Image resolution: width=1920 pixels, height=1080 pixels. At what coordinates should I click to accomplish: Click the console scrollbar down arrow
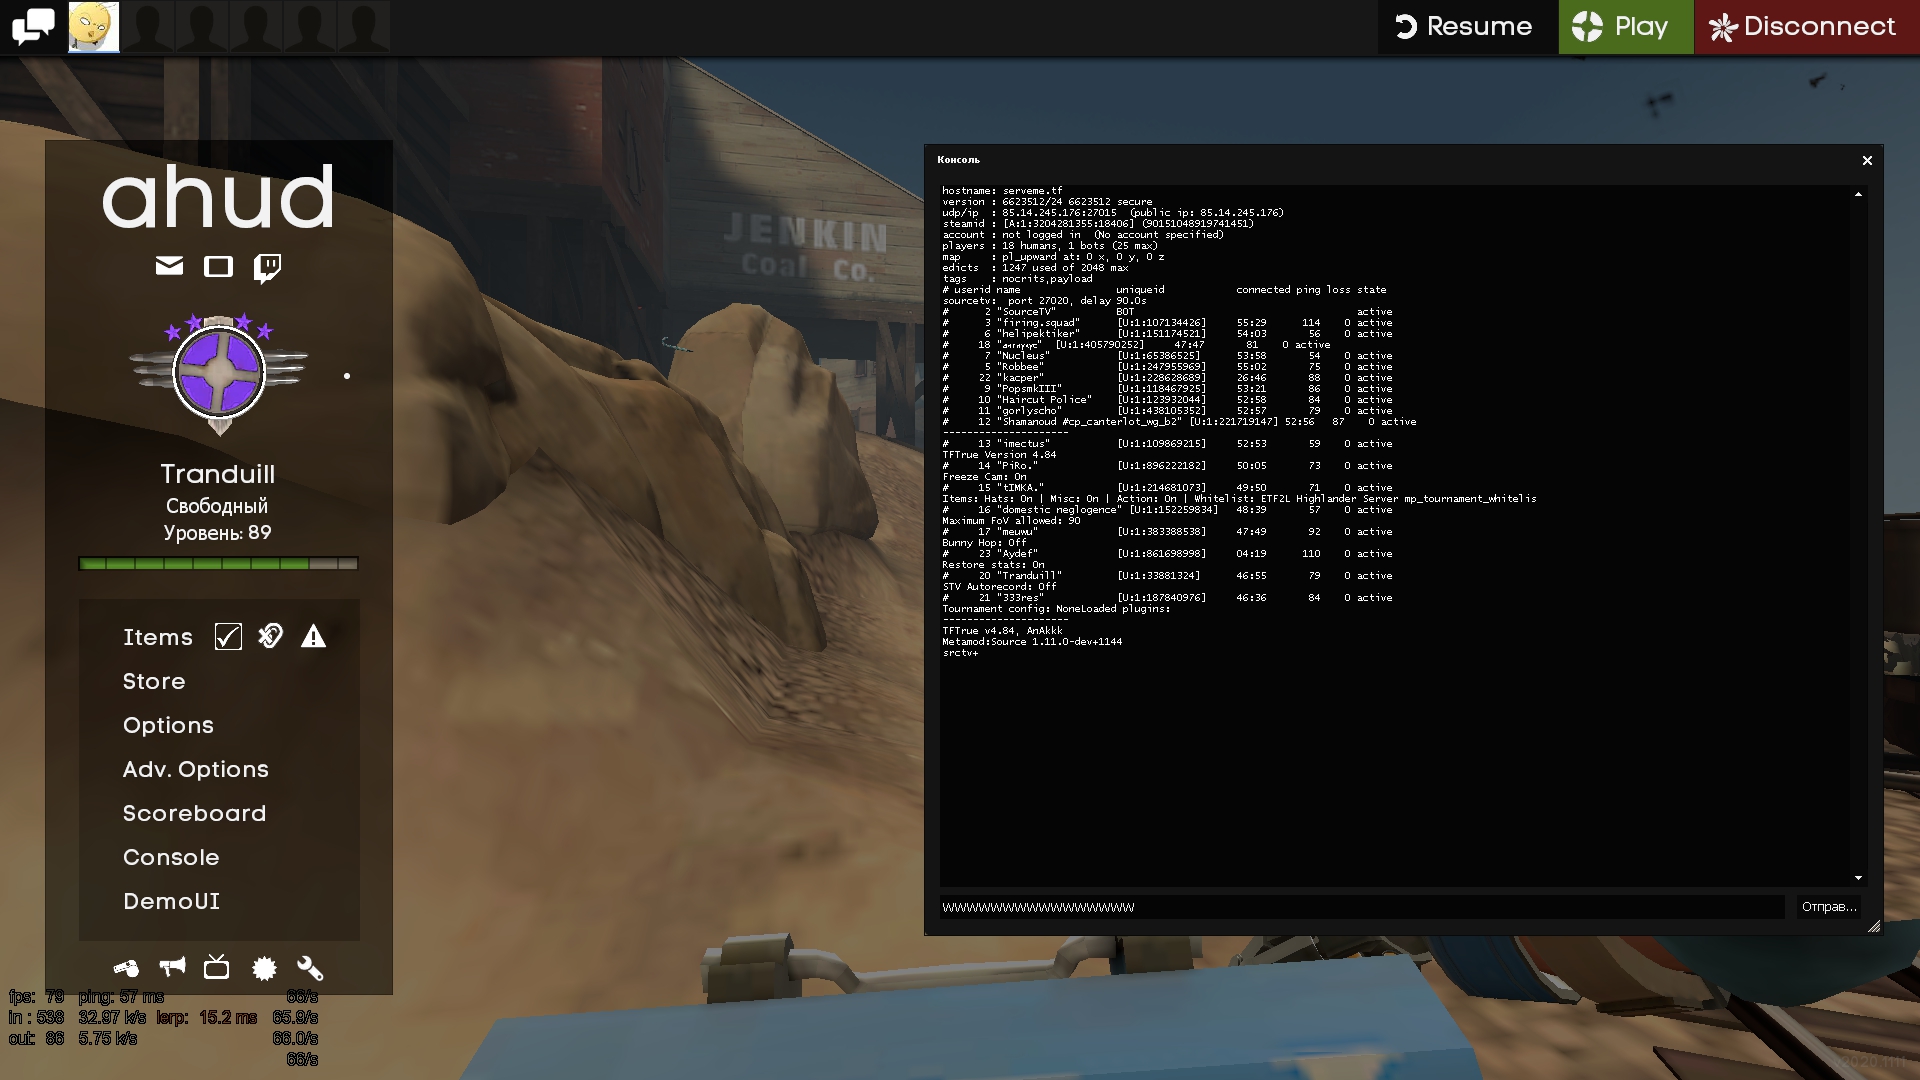[1858, 878]
